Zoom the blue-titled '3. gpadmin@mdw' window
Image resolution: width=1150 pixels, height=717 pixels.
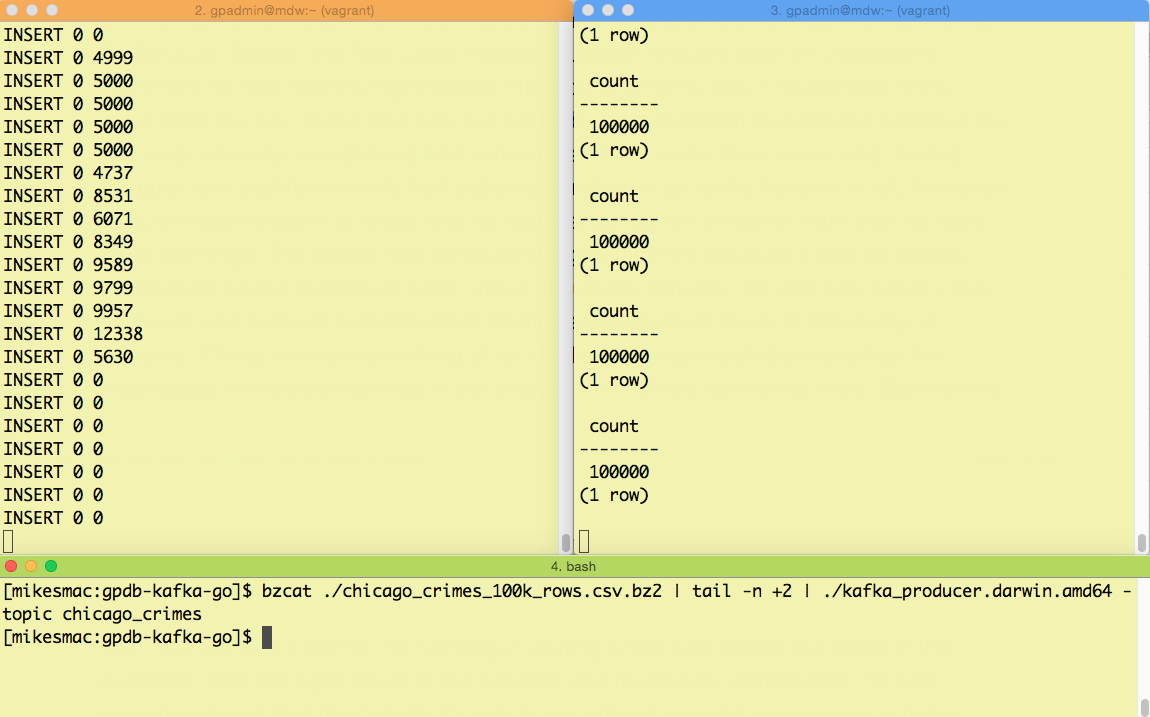tap(627, 10)
